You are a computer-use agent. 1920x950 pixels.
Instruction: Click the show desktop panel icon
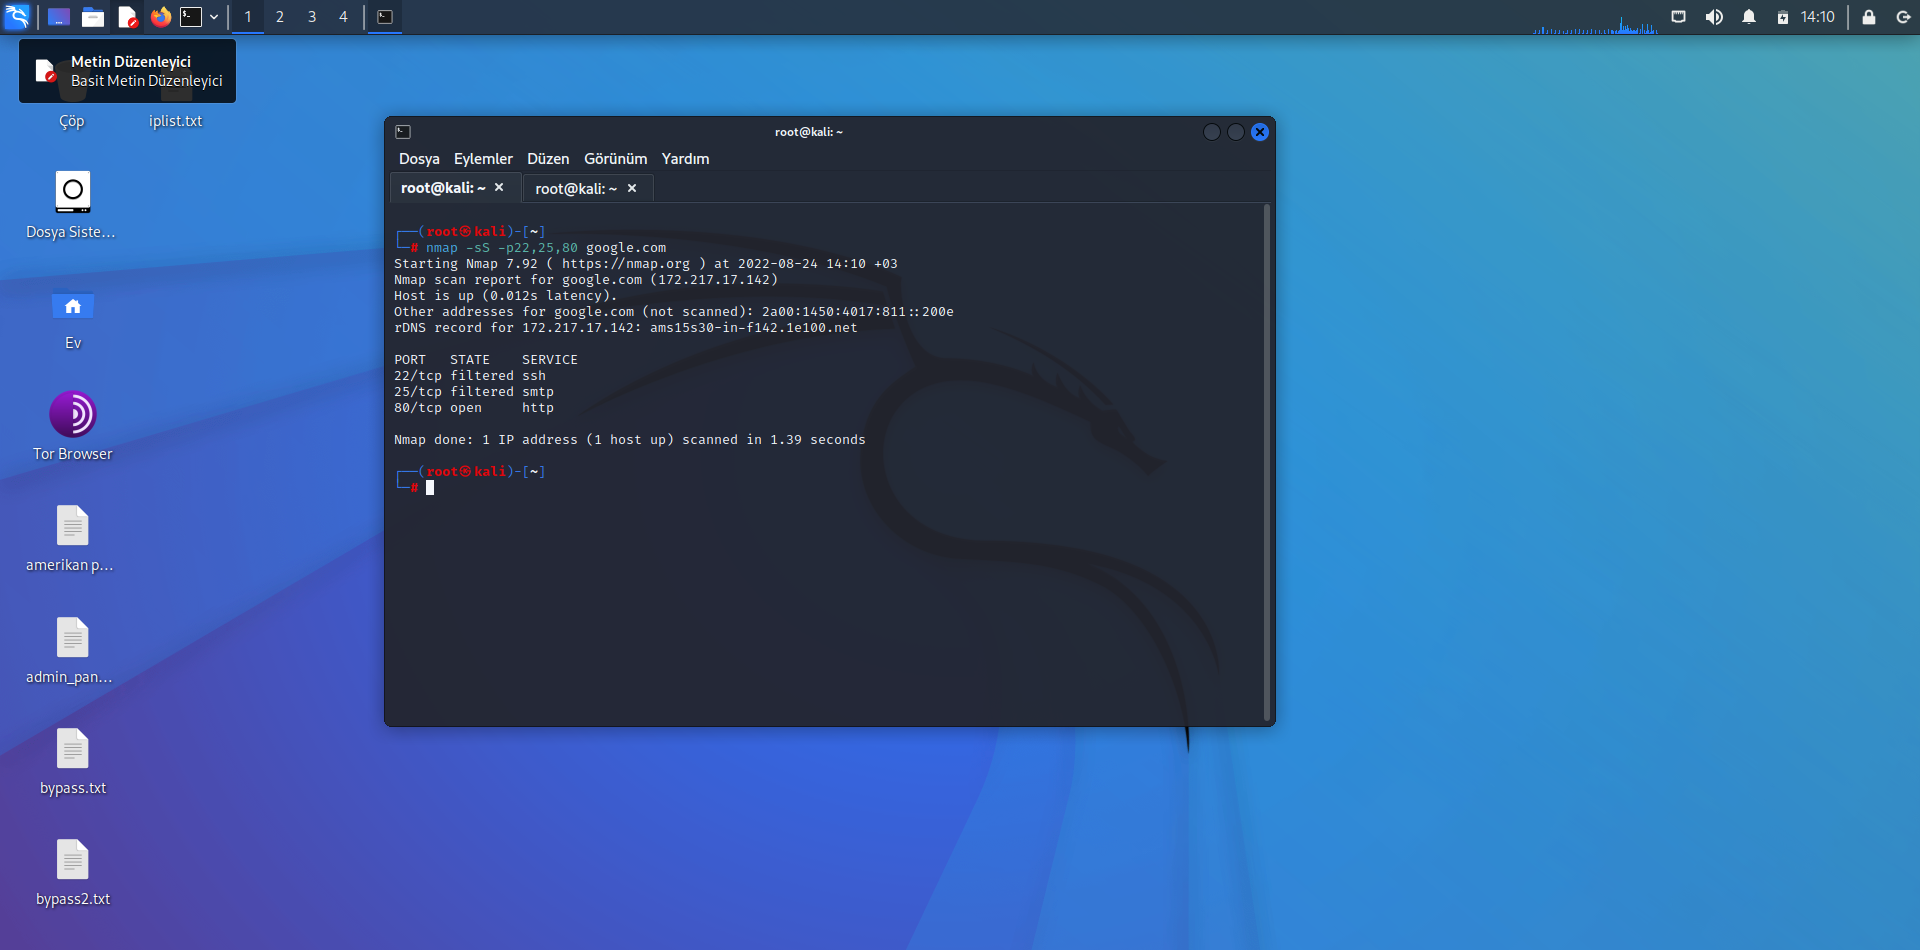point(59,17)
